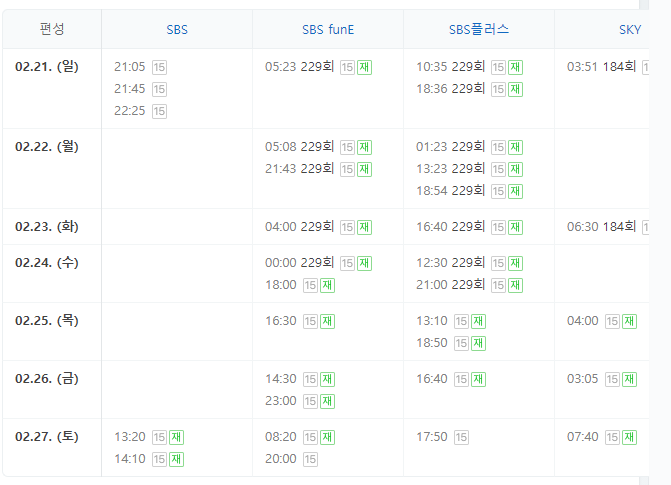Image resolution: width=671 pixels, height=485 pixels.
Task: Click the 재 rerun badge beside 14:10
Action: (x=176, y=459)
